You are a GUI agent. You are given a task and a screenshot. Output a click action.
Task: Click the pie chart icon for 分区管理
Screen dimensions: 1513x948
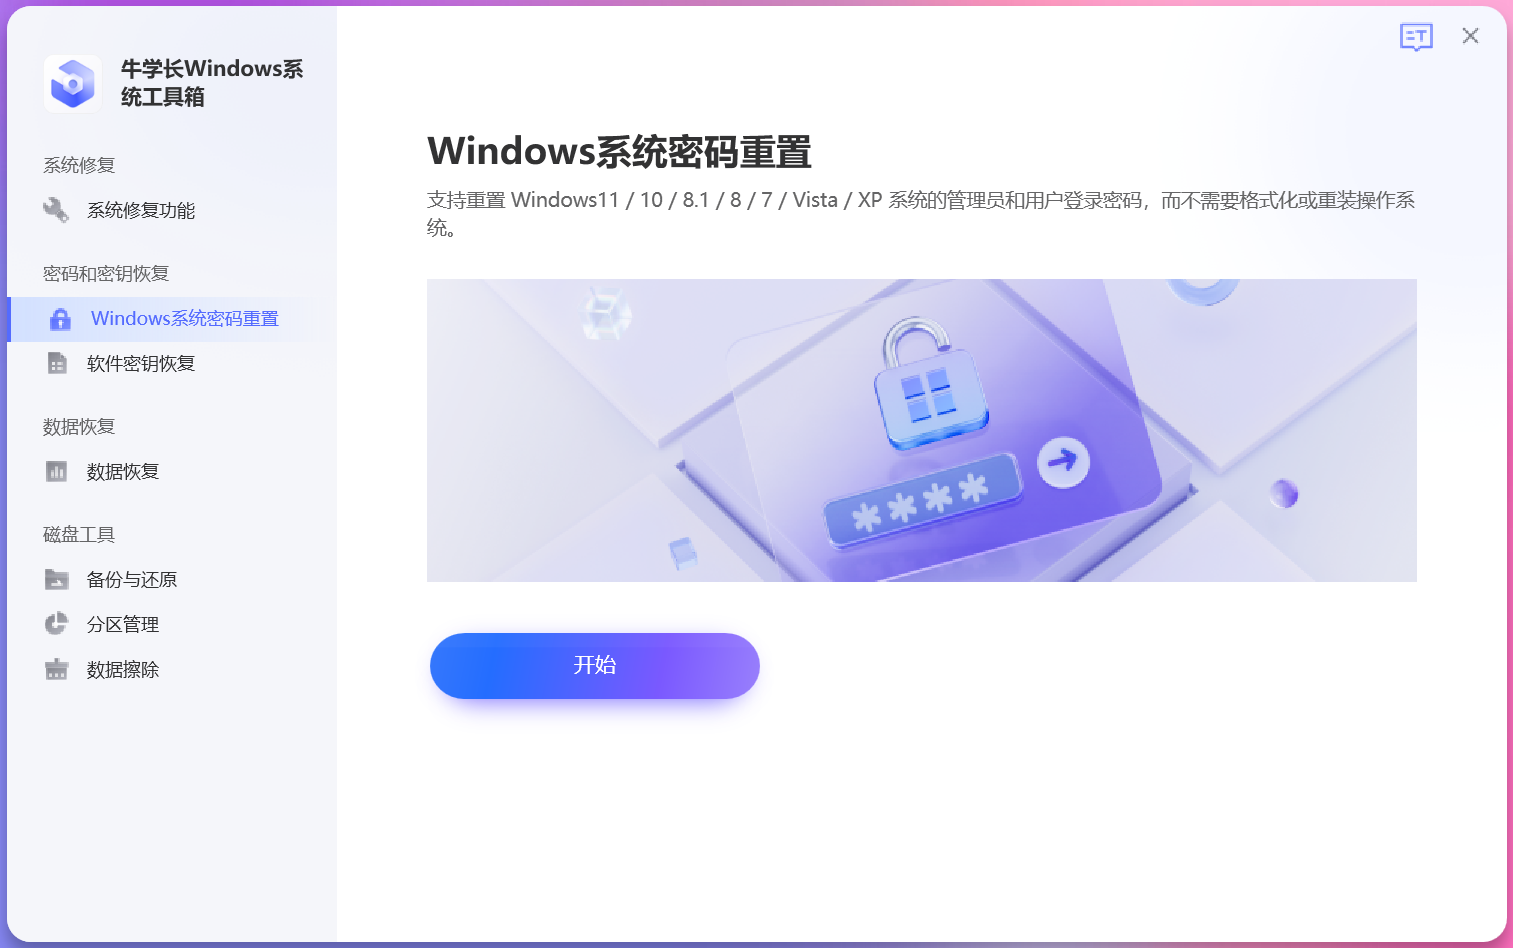[x=57, y=624]
